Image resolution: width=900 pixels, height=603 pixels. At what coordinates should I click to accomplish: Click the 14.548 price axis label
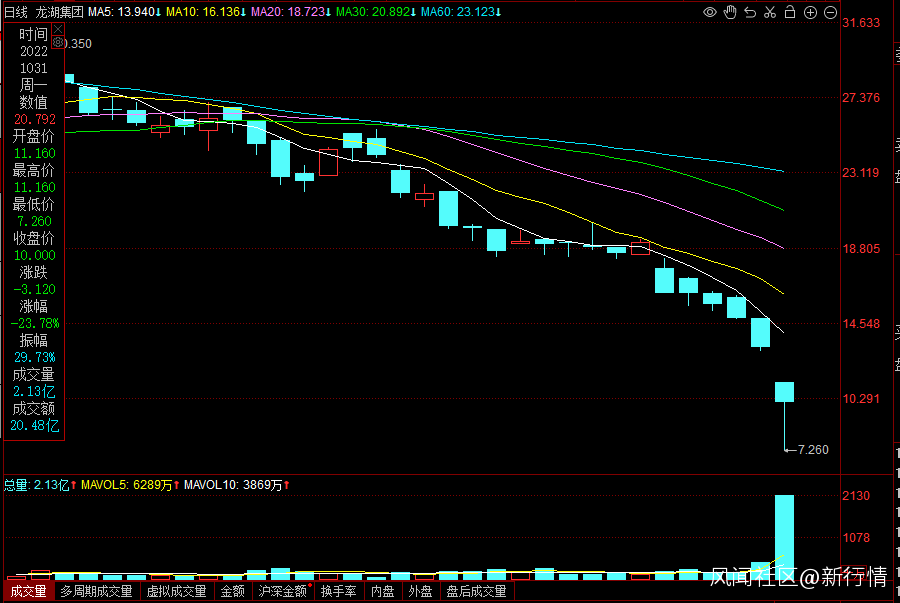tap(861, 324)
